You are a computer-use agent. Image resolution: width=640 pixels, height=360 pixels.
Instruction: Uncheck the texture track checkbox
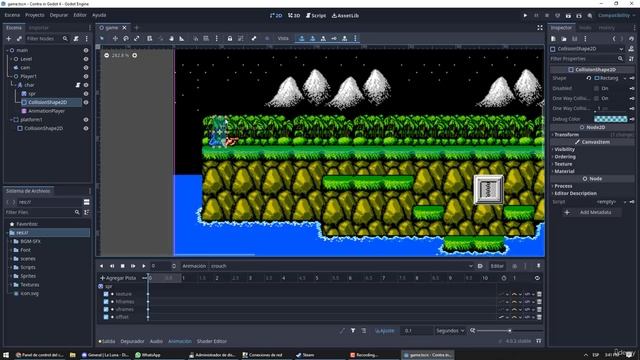106,294
